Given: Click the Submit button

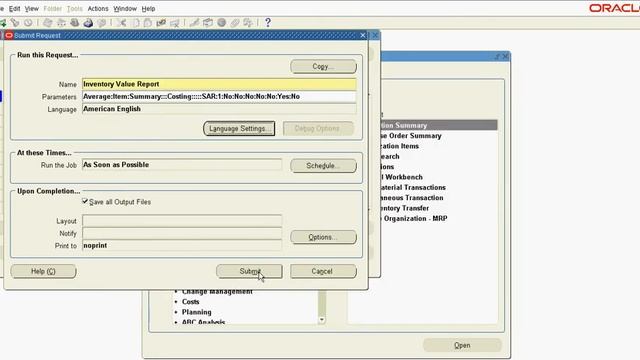Looking at the screenshot, I should 249,271.
